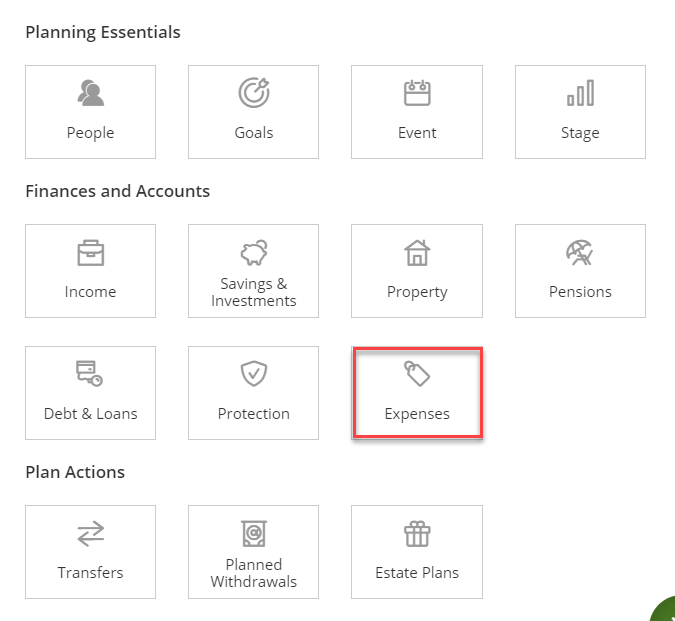This screenshot has height=621, width=675.
Task: Open the 'Pensions' text label
Action: coord(580,292)
